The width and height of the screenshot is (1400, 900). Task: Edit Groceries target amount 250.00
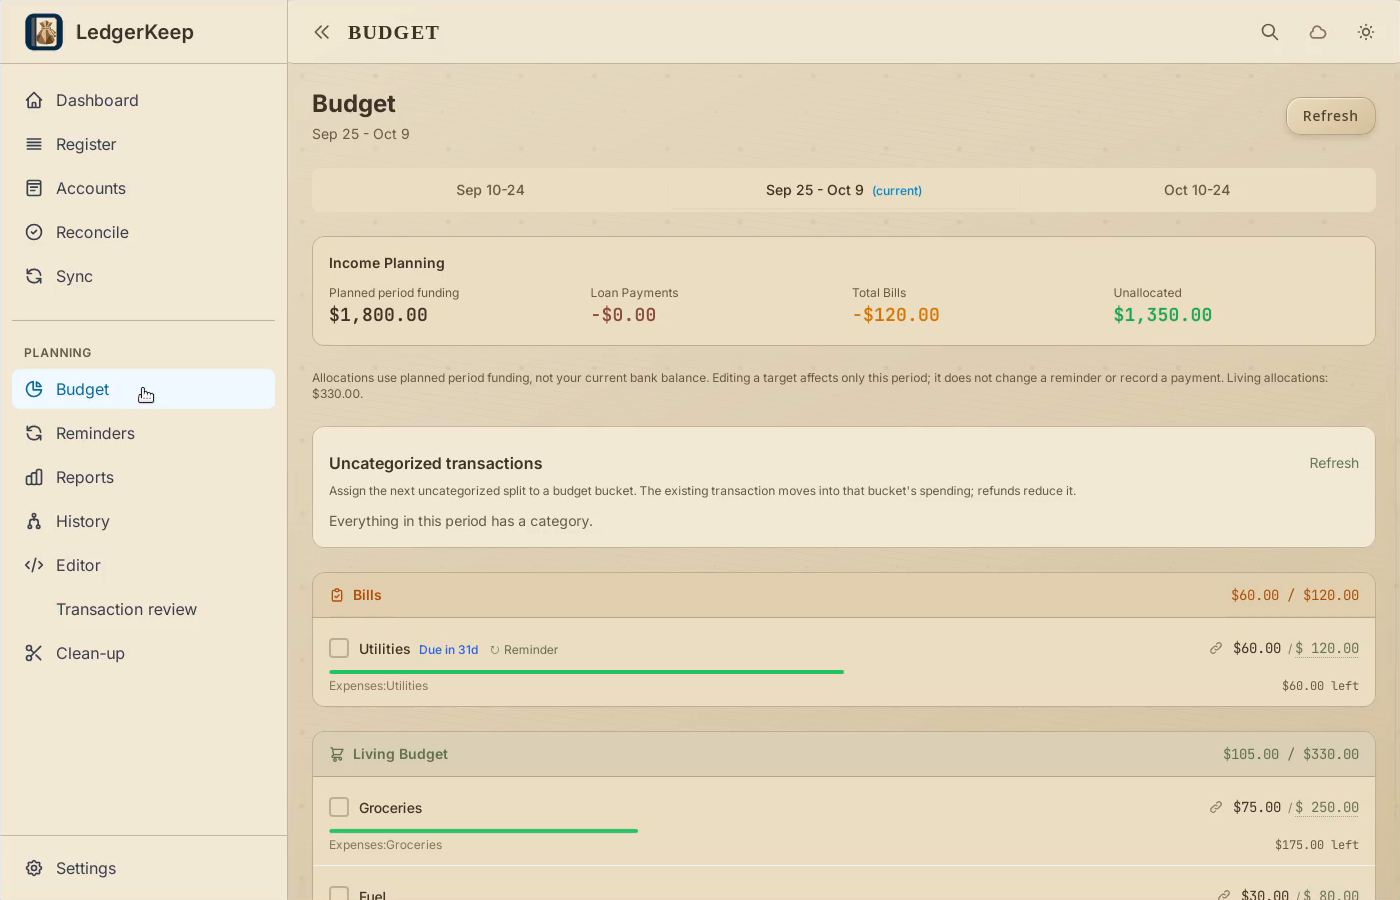(x=1327, y=807)
